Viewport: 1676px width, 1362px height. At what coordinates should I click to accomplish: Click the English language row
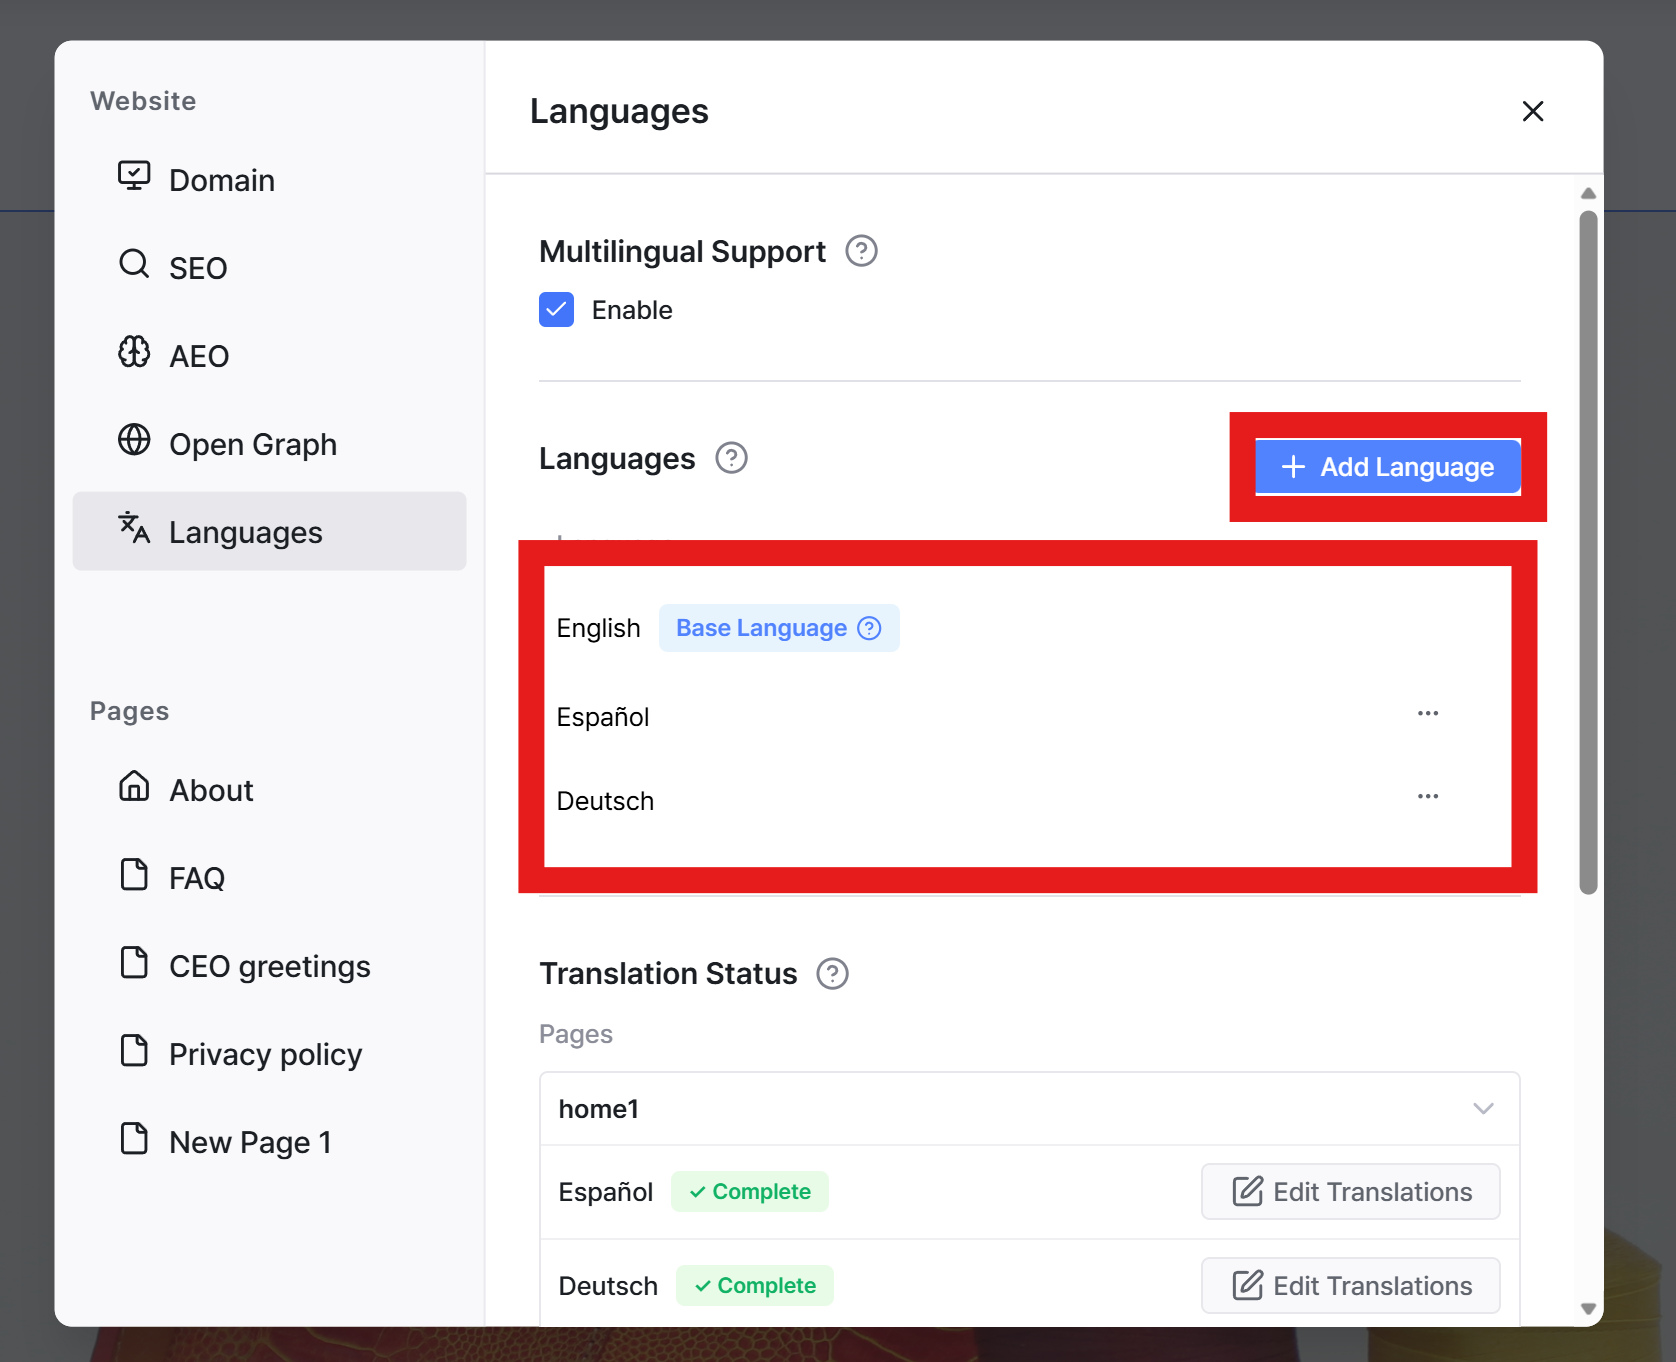[x=1027, y=628]
